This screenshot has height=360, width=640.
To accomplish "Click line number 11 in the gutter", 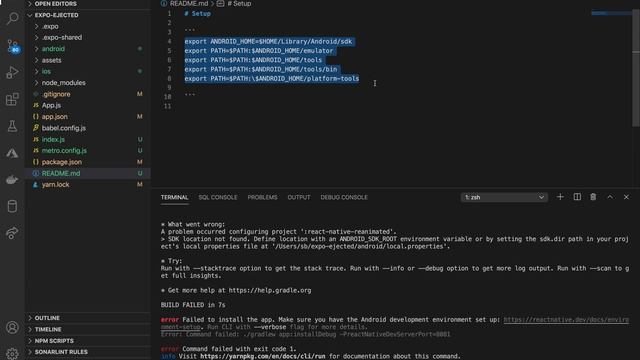I will [167, 107].
